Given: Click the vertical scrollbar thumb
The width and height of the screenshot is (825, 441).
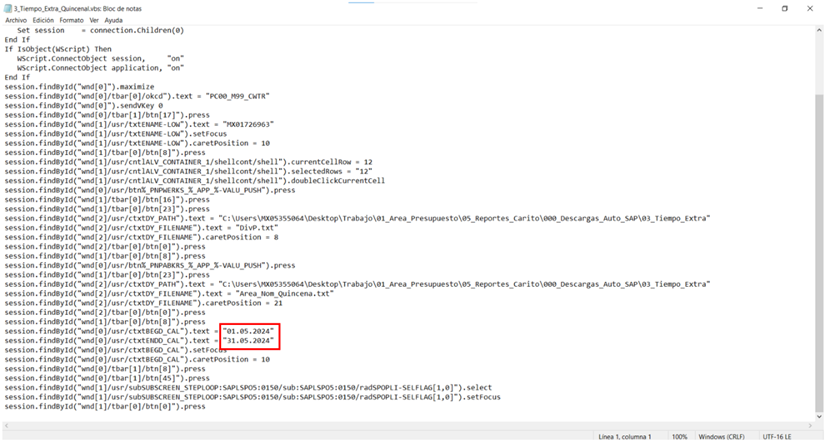Looking at the screenshot, I should coord(820,250).
